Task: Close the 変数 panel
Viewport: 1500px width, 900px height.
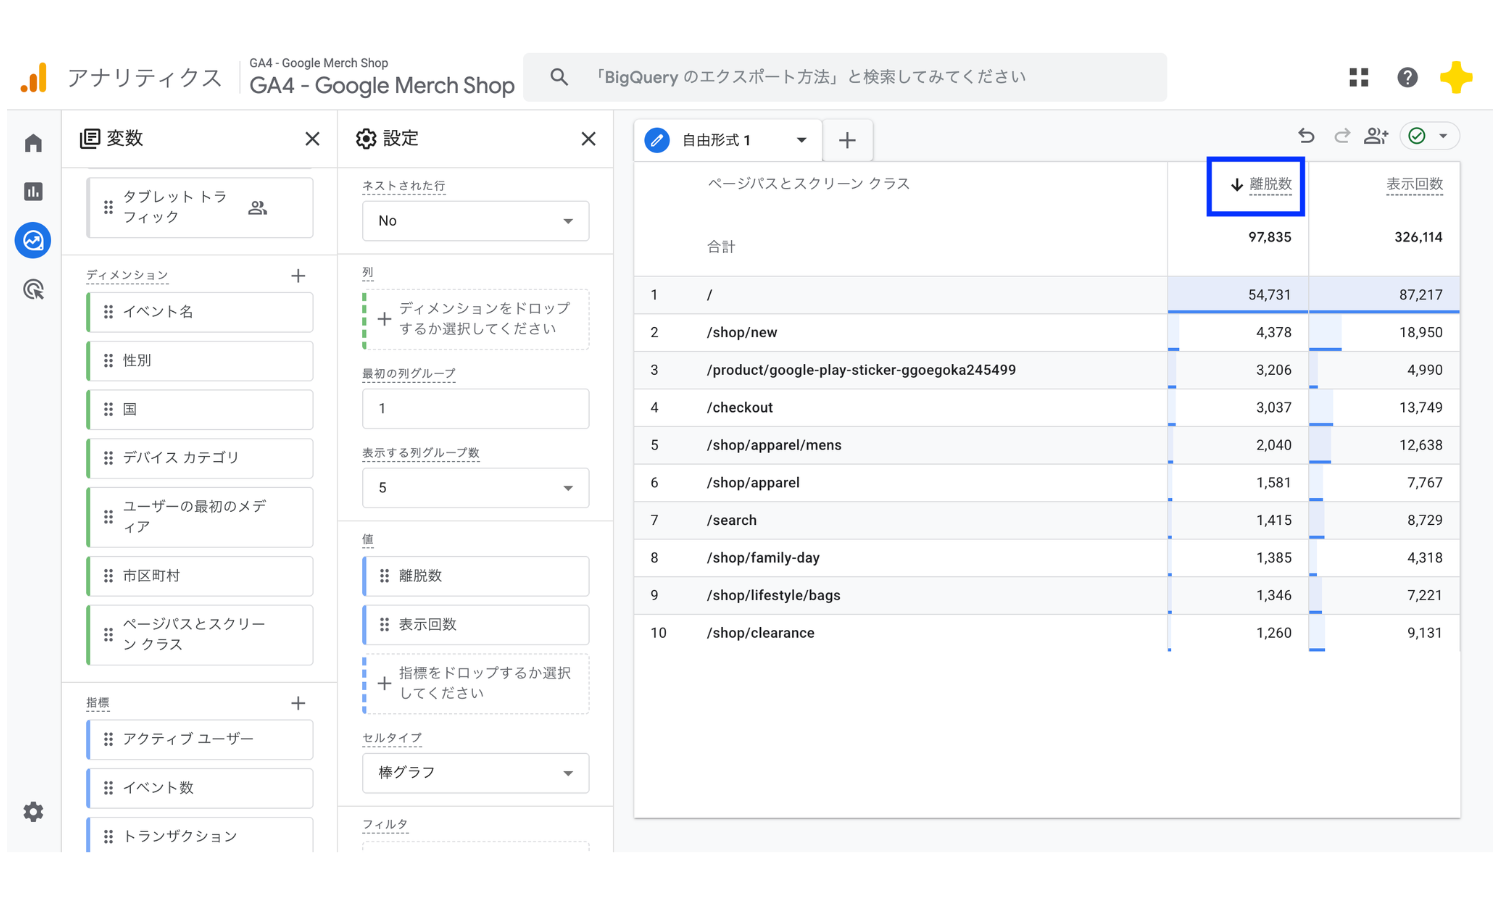Action: [312, 139]
